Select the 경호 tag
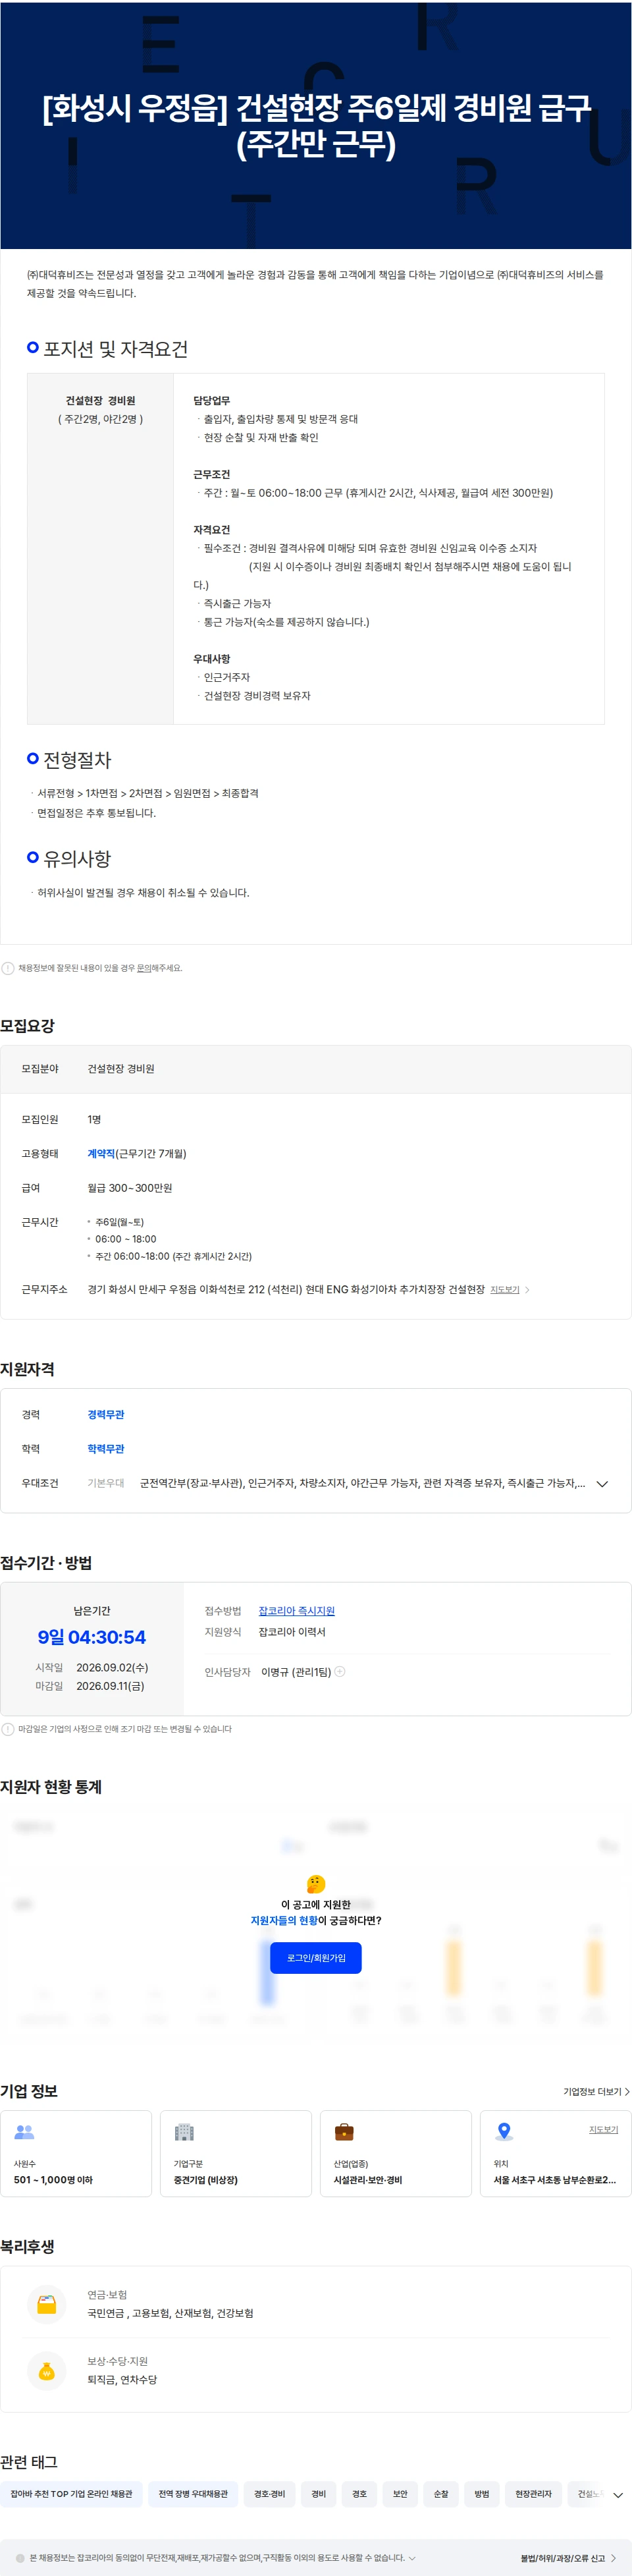This screenshot has width=632, height=2576. [x=359, y=2494]
